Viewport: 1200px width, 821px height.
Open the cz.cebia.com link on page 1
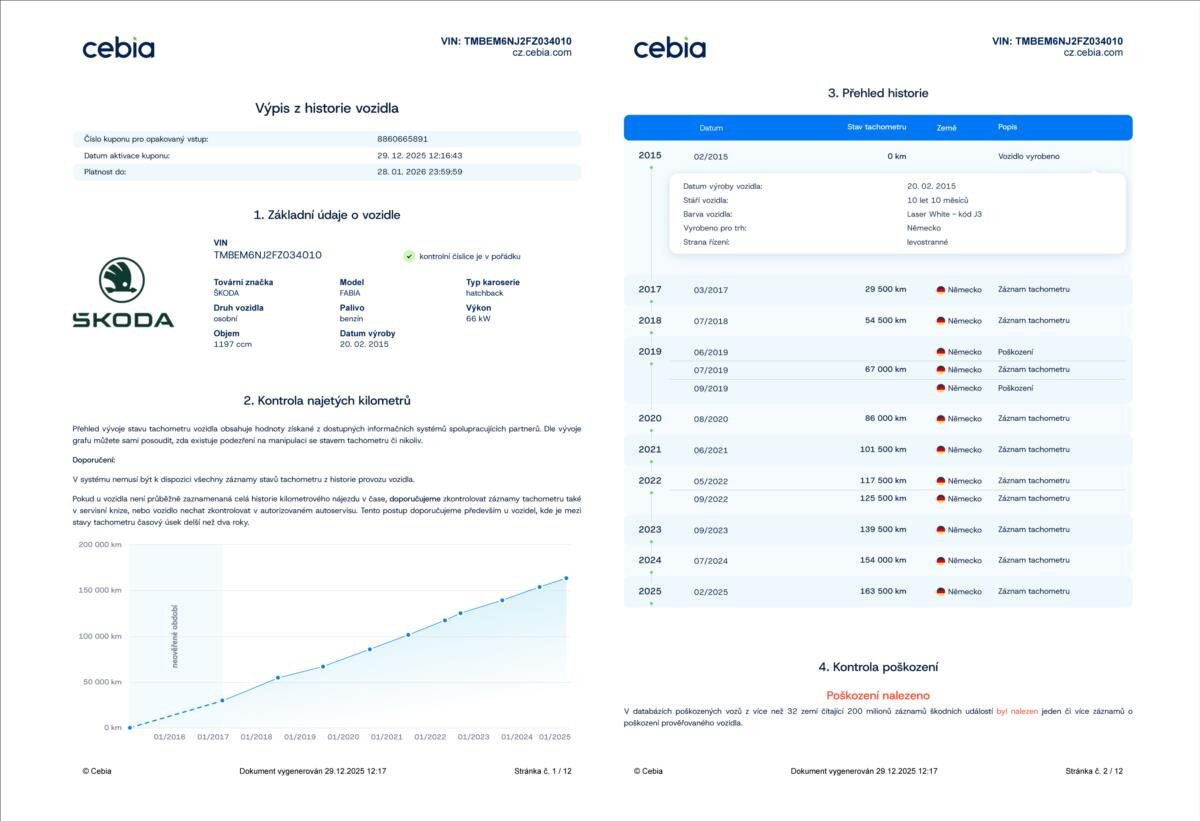[541, 53]
